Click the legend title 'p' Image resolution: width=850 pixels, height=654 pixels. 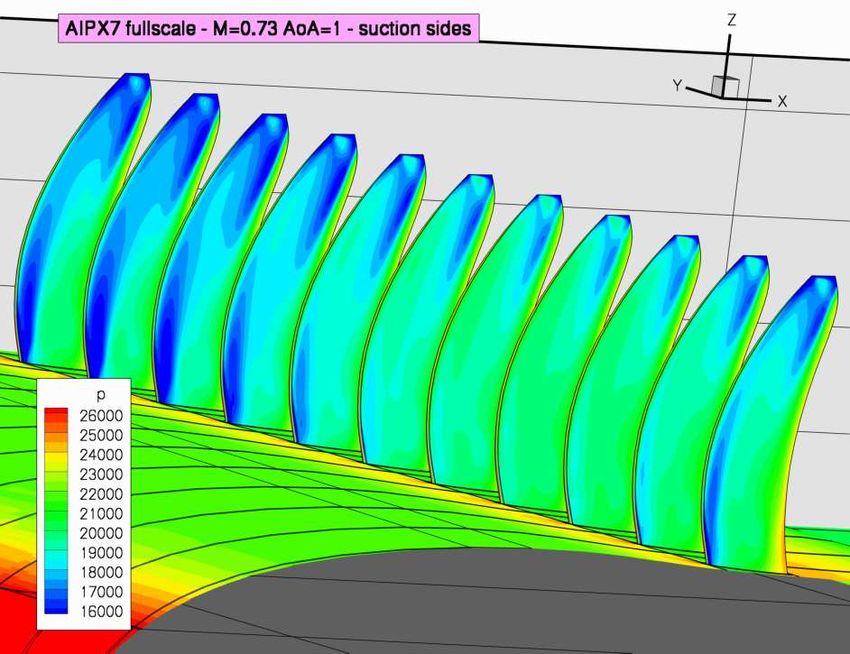[101, 395]
